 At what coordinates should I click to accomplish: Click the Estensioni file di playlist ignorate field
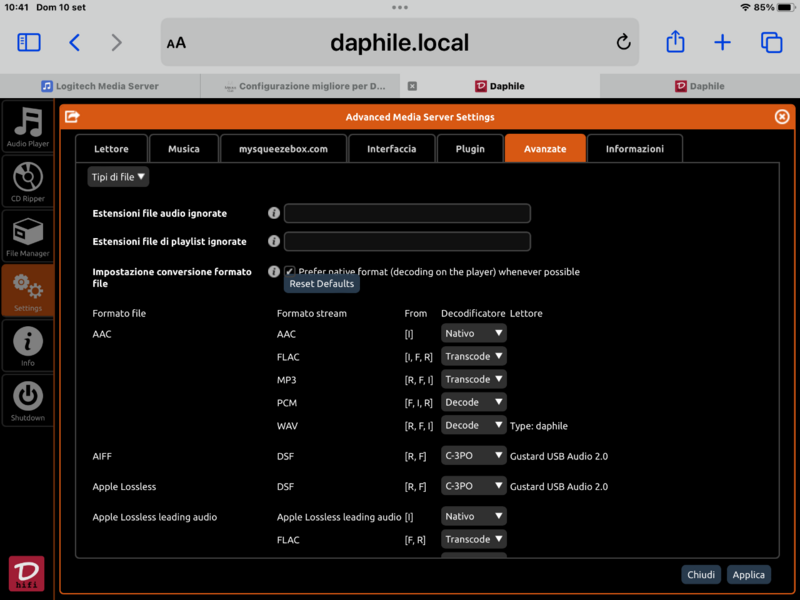[407, 242]
